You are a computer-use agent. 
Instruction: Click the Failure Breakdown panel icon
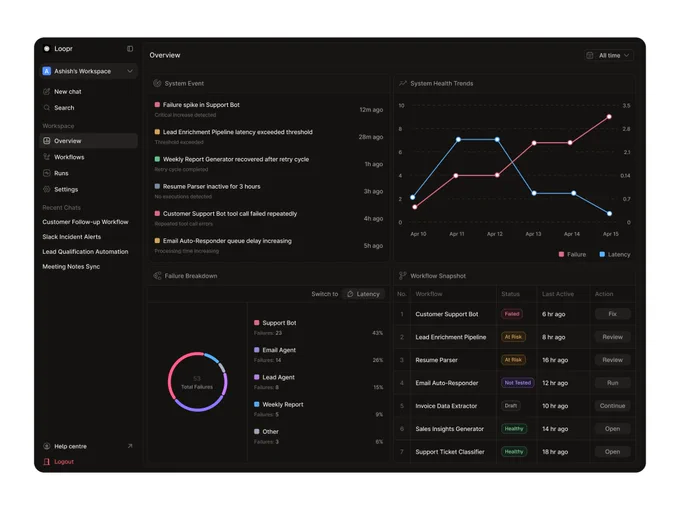[157, 276]
